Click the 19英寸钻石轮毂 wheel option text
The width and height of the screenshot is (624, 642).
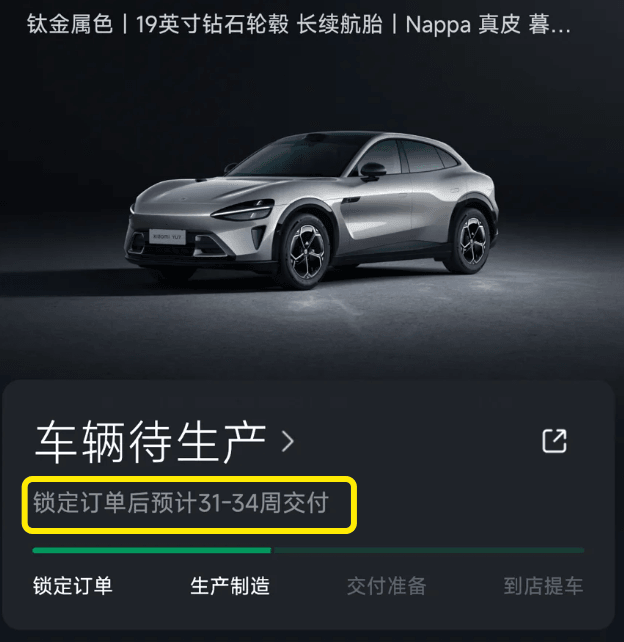point(213,25)
